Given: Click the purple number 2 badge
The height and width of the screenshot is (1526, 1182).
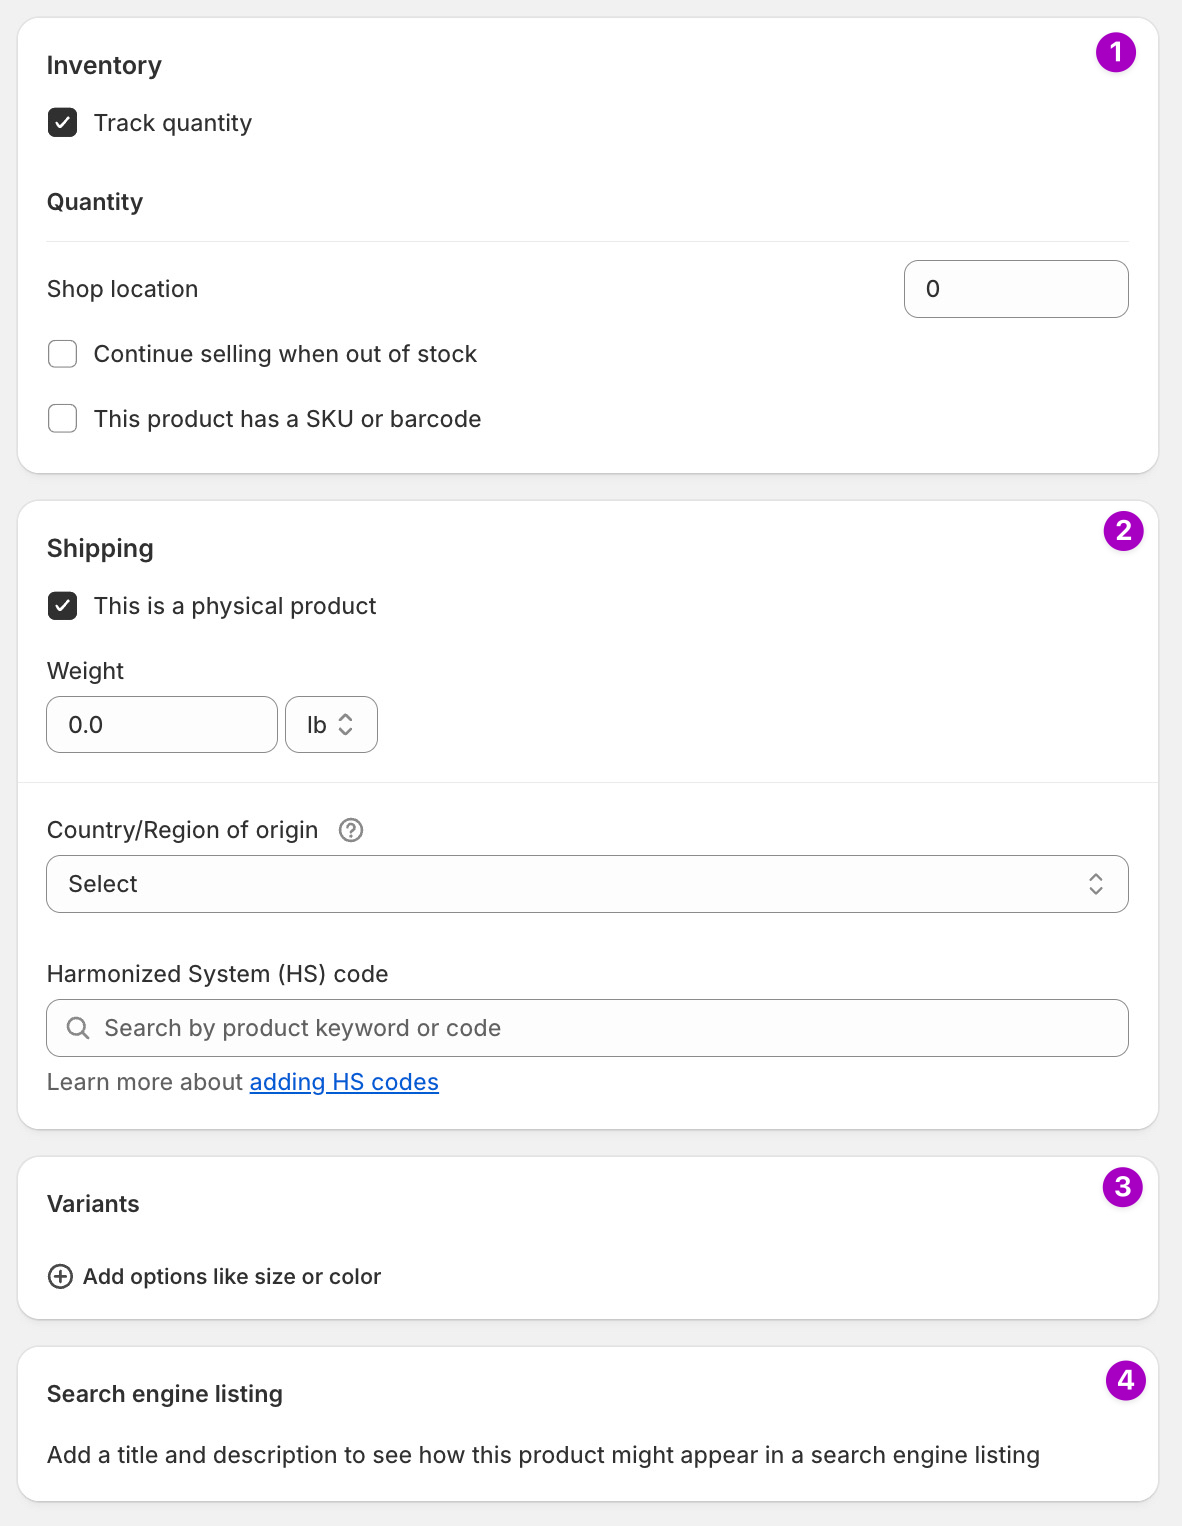Looking at the screenshot, I should (x=1123, y=531).
